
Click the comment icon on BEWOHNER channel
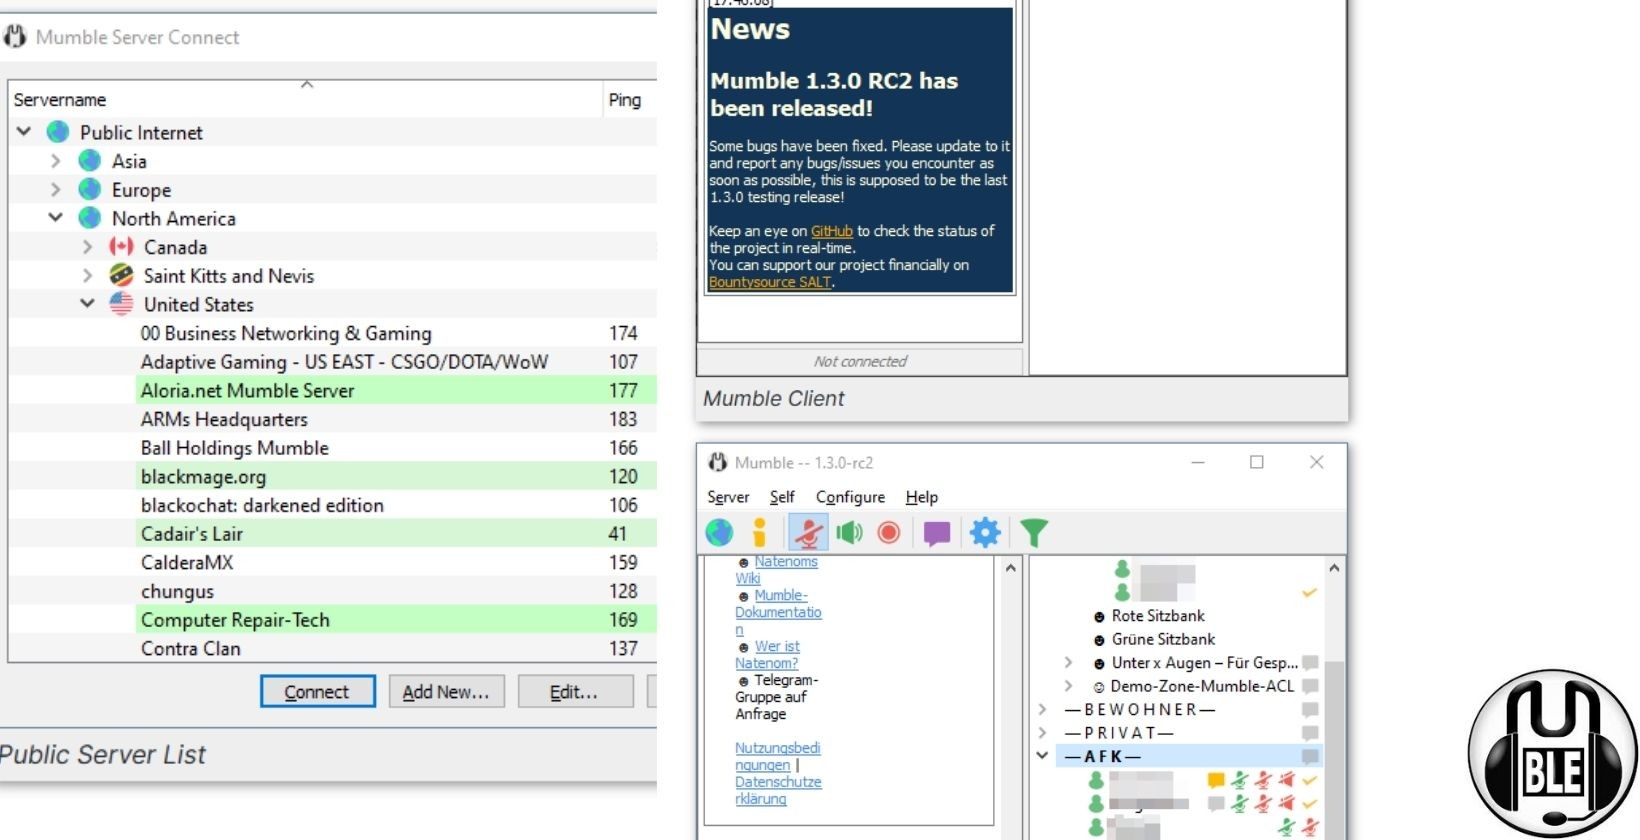click(1310, 709)
